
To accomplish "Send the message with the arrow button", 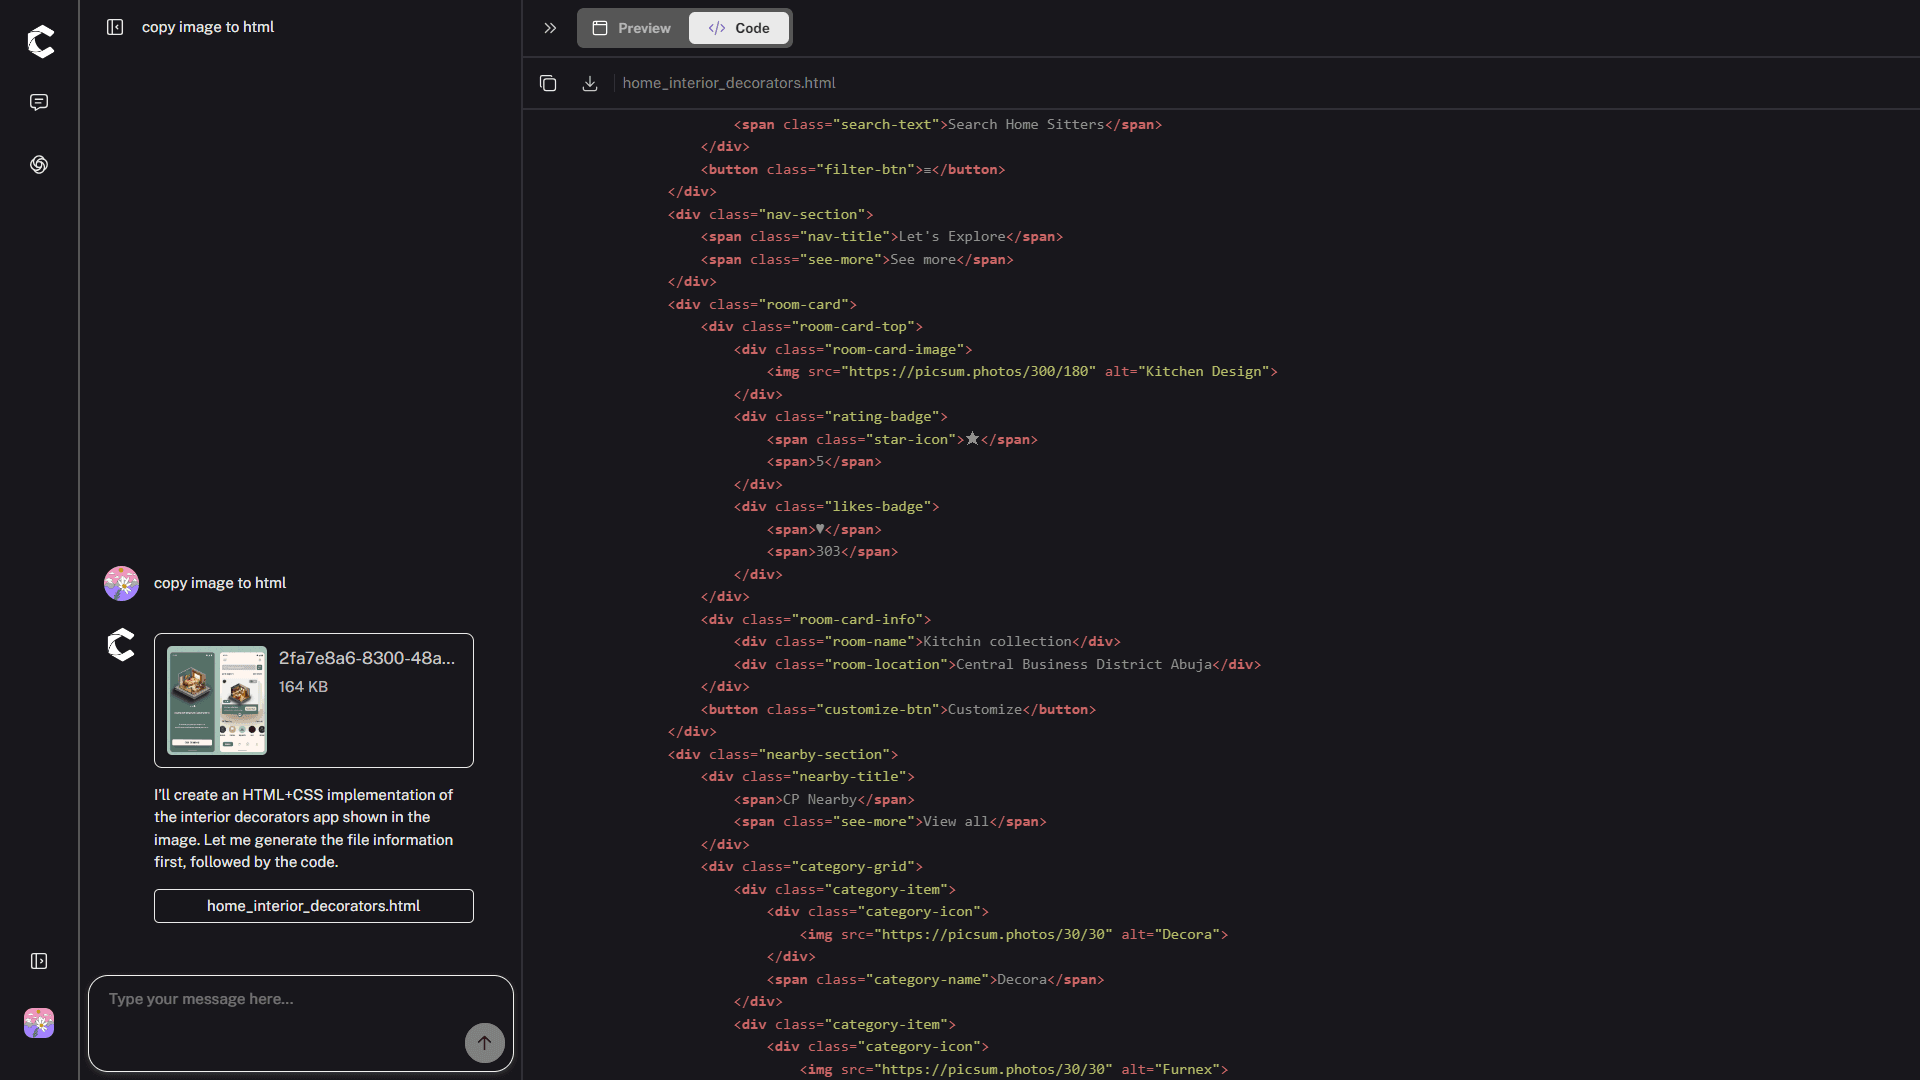I will (485, 1043).
